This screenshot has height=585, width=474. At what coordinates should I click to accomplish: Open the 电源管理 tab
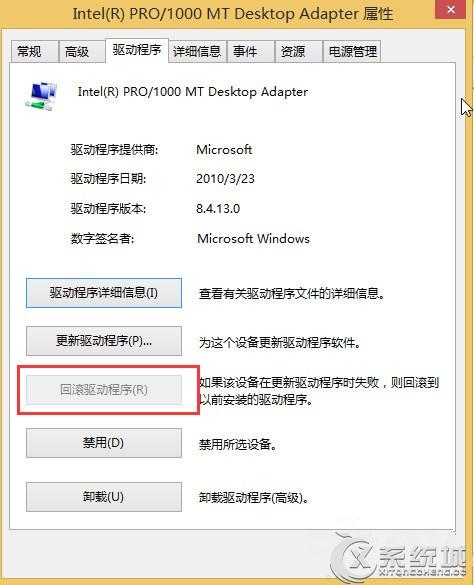(352, 51)
